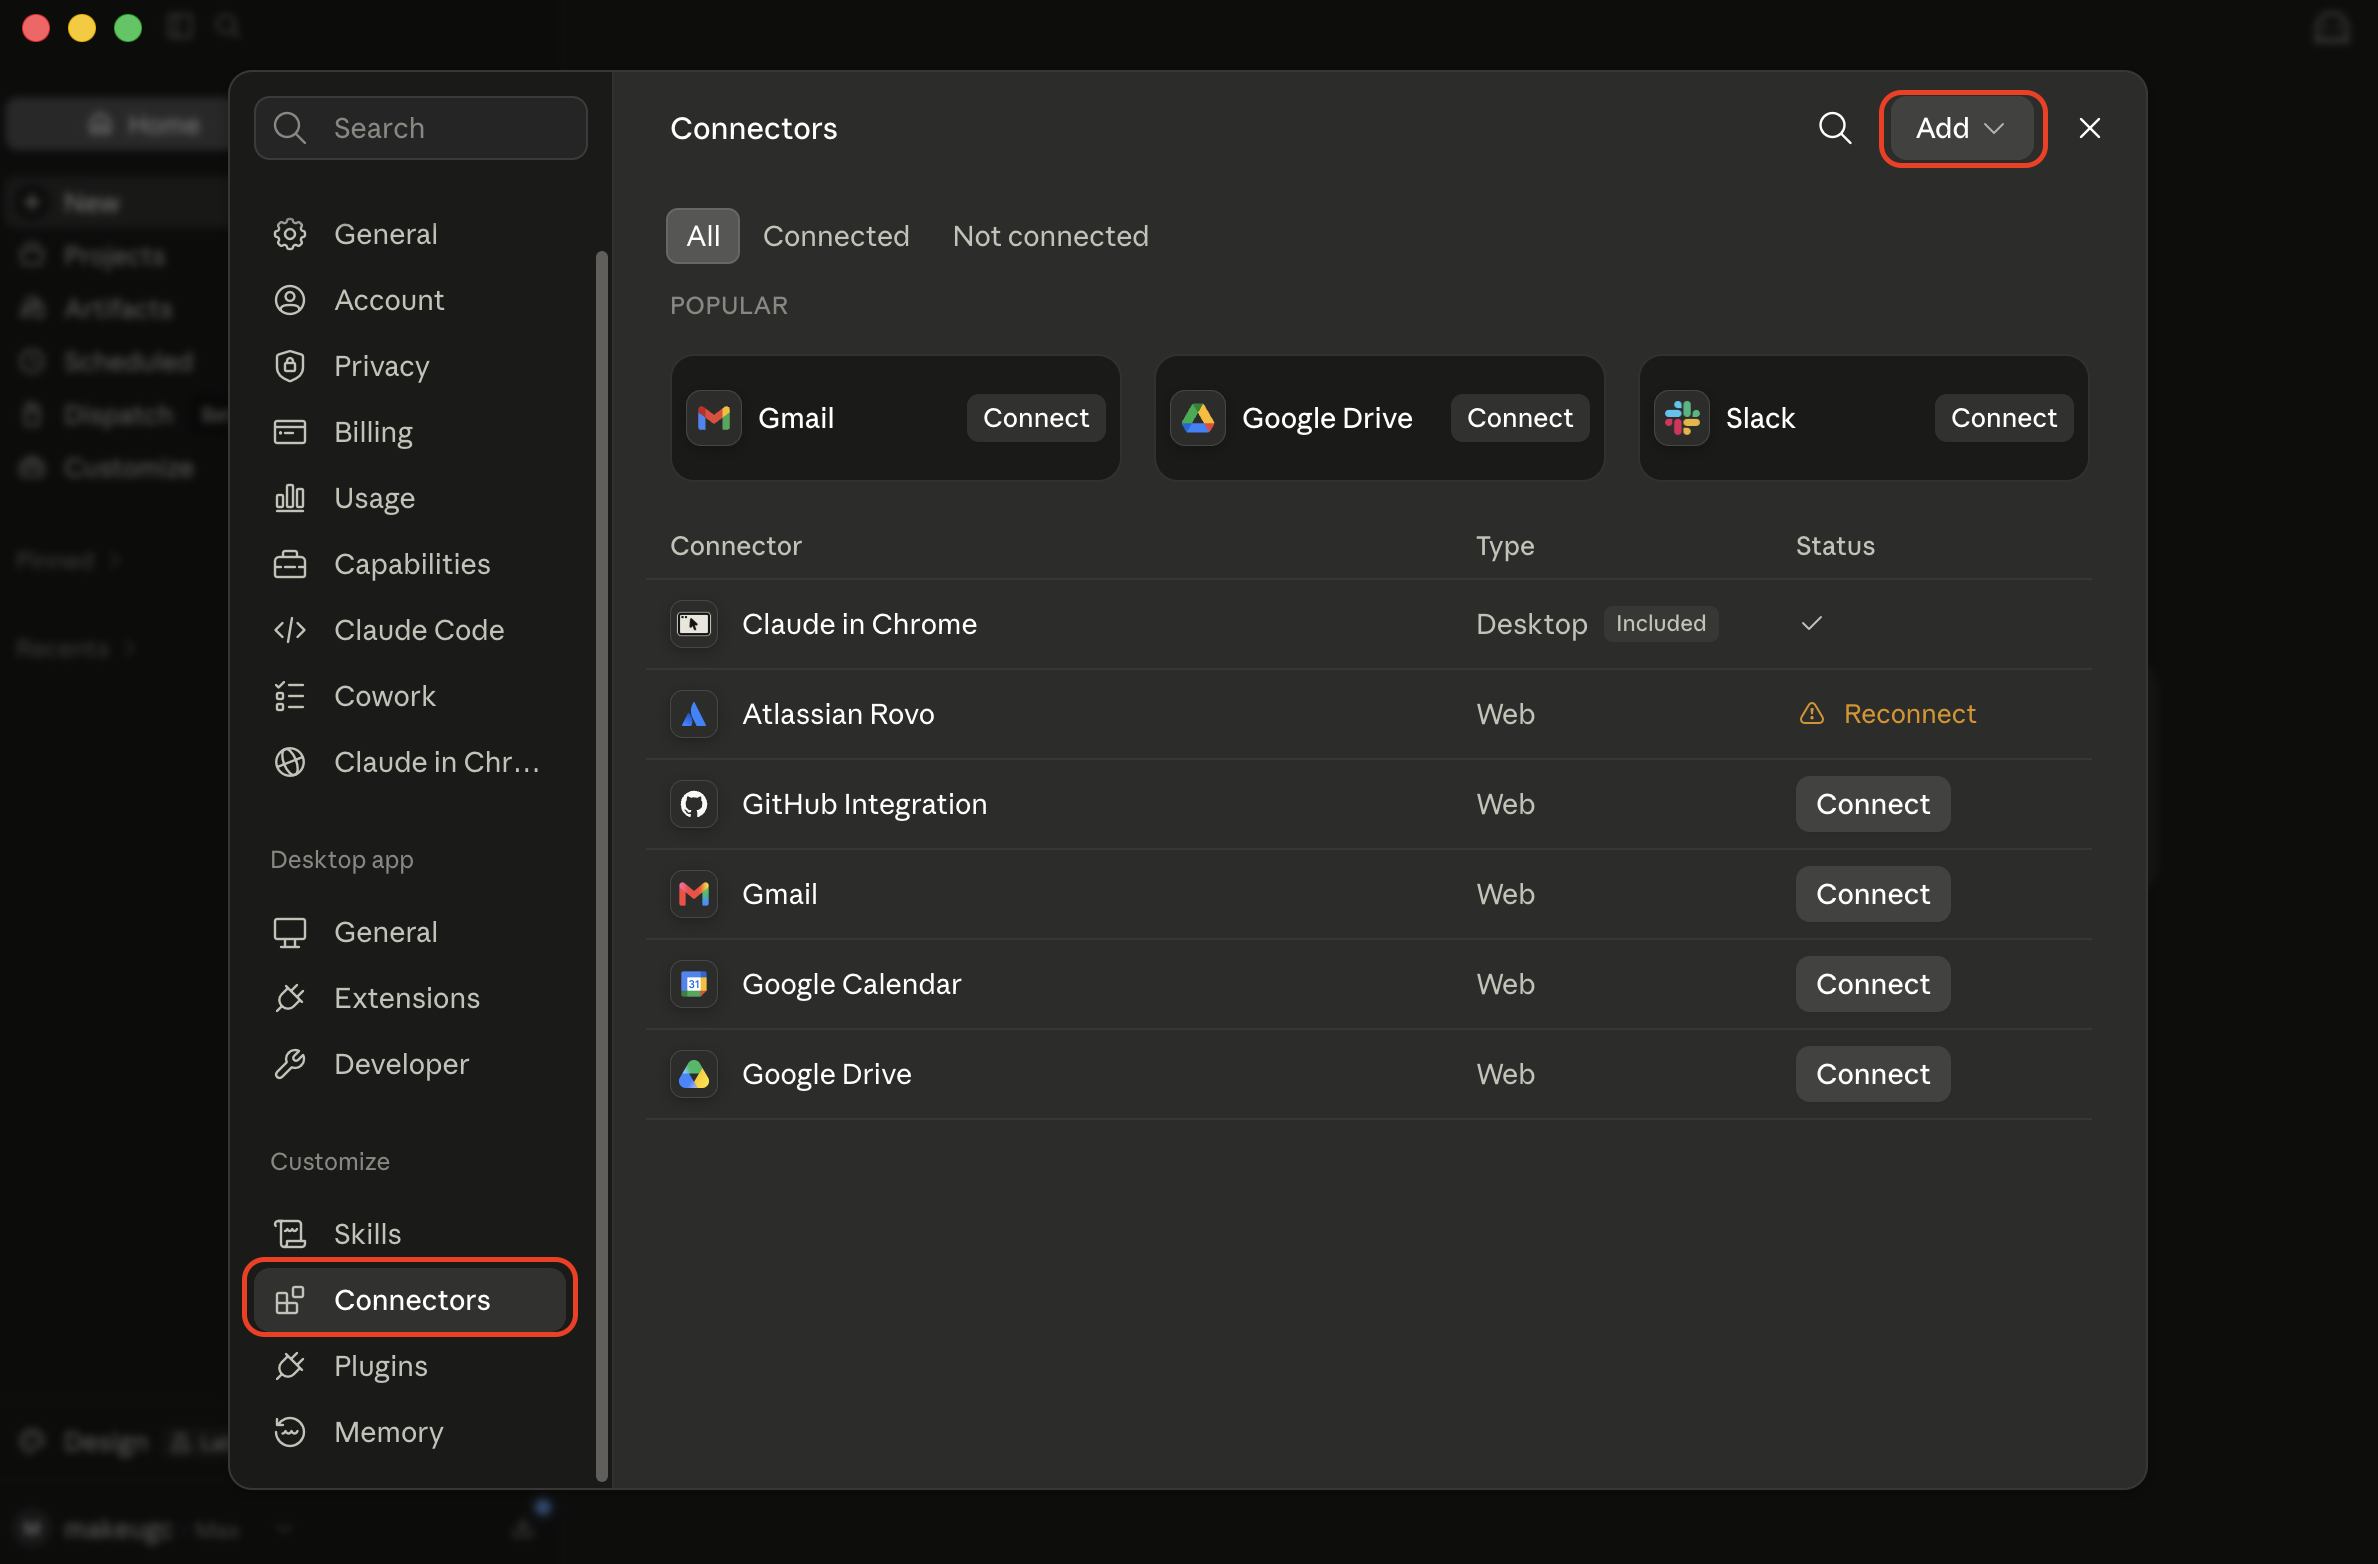Click the Status column header

1835,546
